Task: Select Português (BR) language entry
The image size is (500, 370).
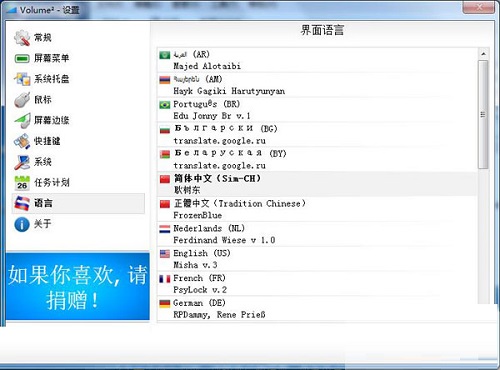Action: click(x=317, y=110)
